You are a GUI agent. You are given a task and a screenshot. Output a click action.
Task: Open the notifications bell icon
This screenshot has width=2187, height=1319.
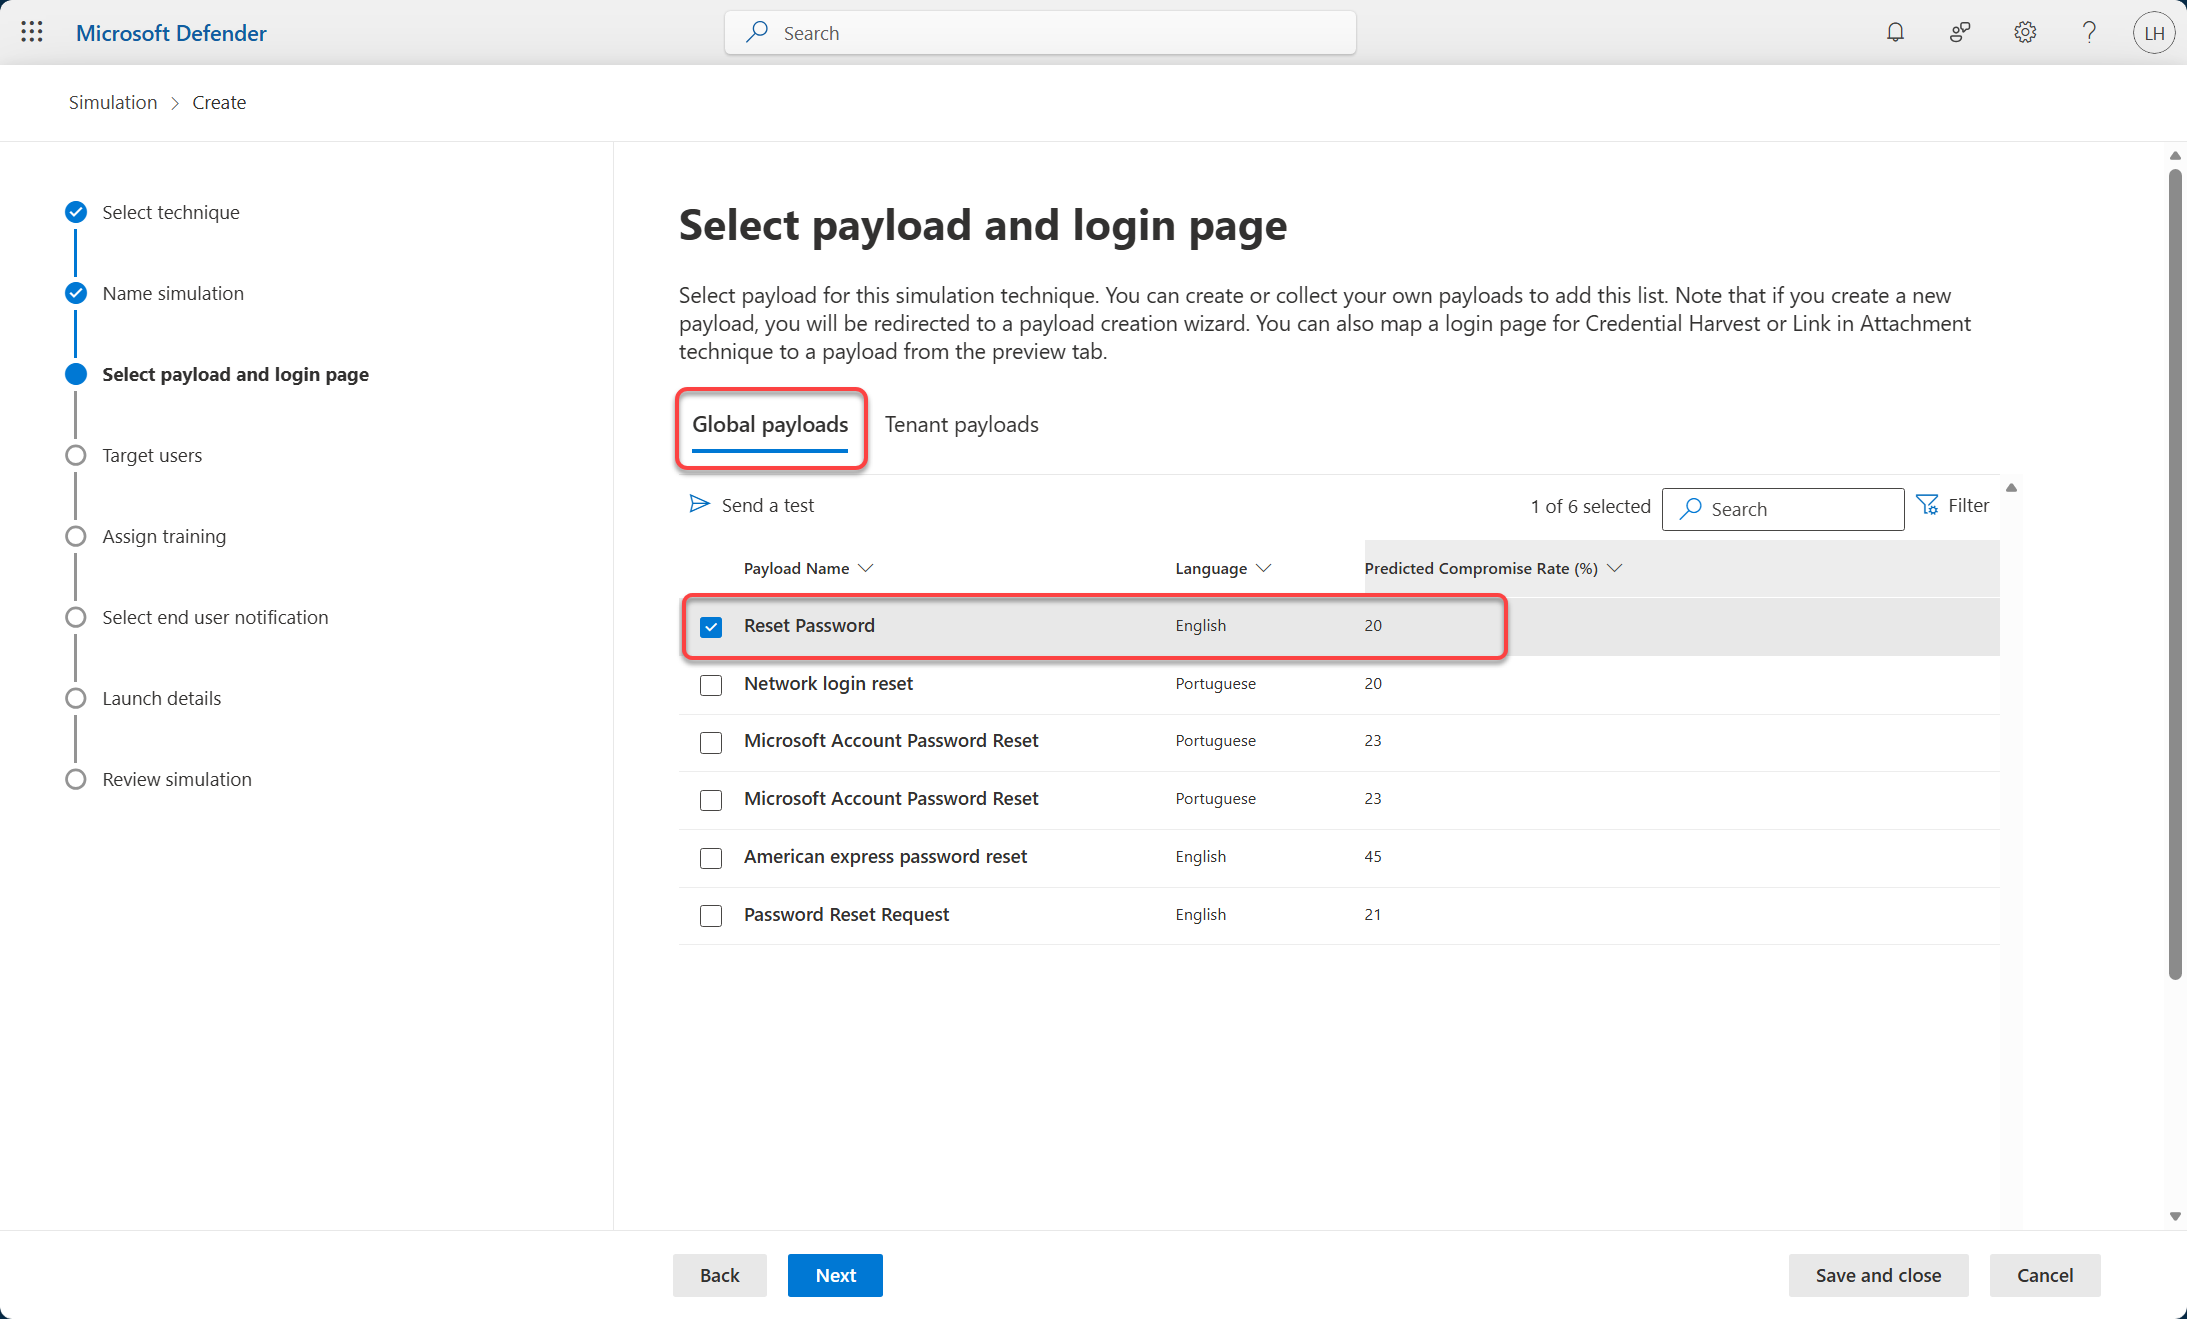click(1895, 32)
